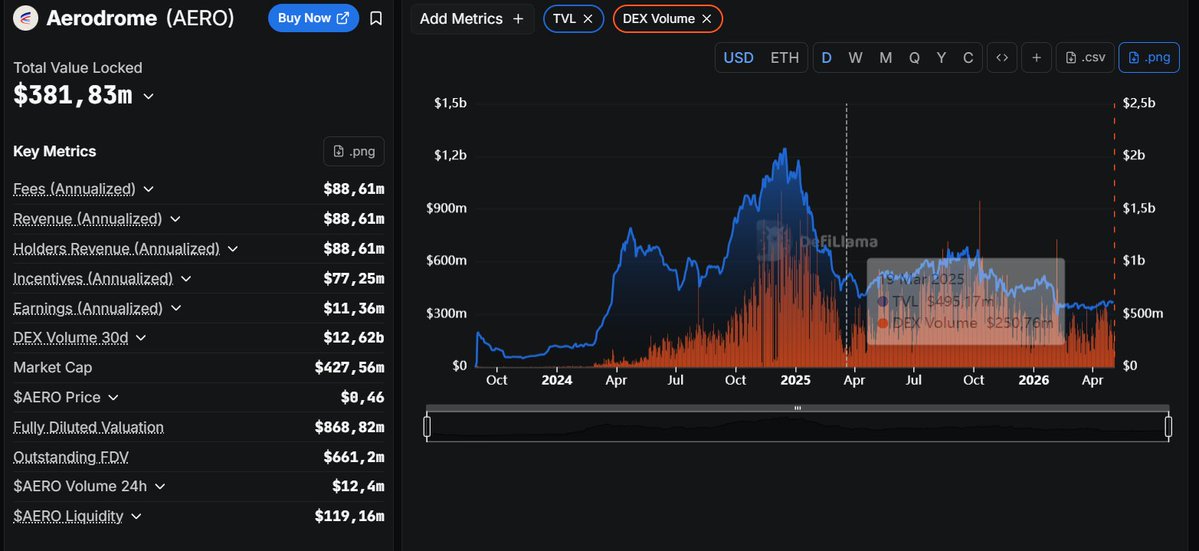Select the weekly (W) interval
Viewport: 1199px width, 551px height.
(856, 58)
